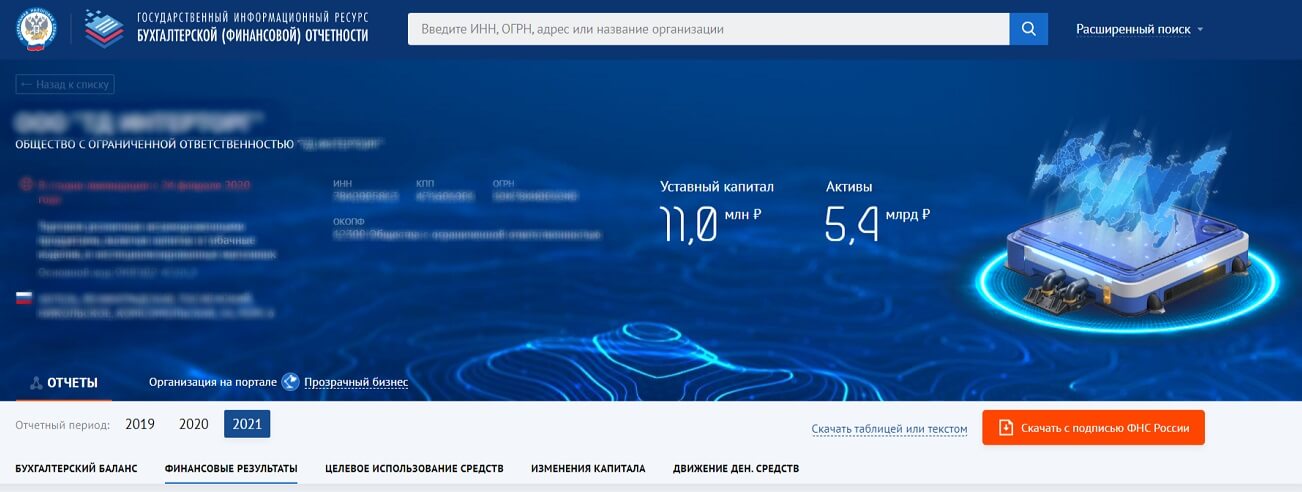Click the download icon on orange button

(x=1005, y=428)
